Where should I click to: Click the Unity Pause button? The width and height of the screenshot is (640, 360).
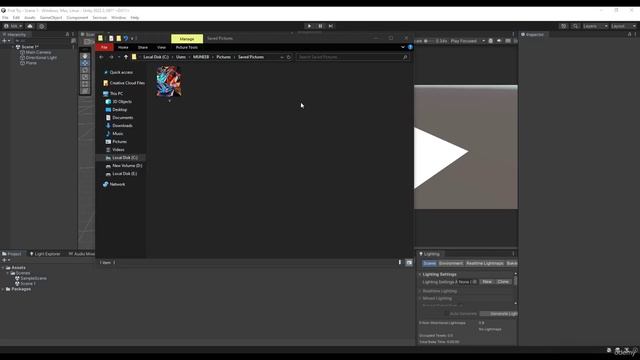click(320, 26)
